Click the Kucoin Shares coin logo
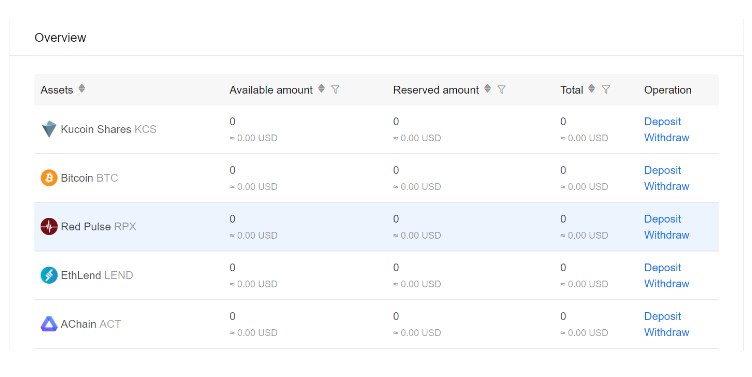Image resolution: width=752 pixels, height=377 pixels. click(49, 129)
